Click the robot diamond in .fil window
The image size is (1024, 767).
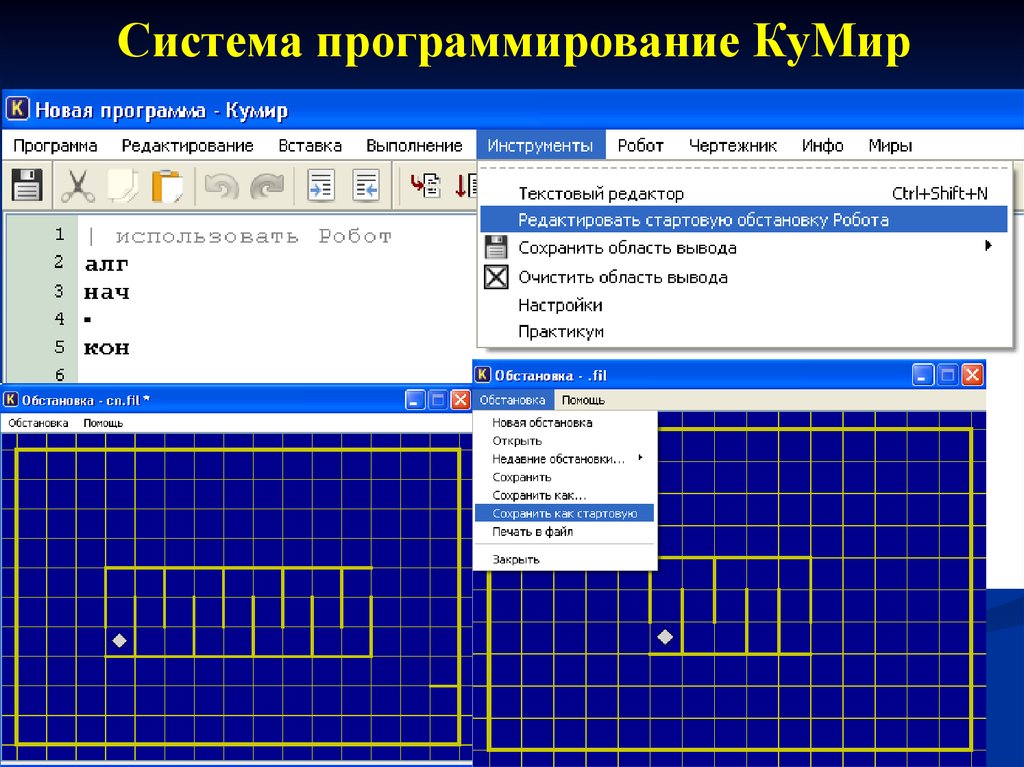coord(665,636)
